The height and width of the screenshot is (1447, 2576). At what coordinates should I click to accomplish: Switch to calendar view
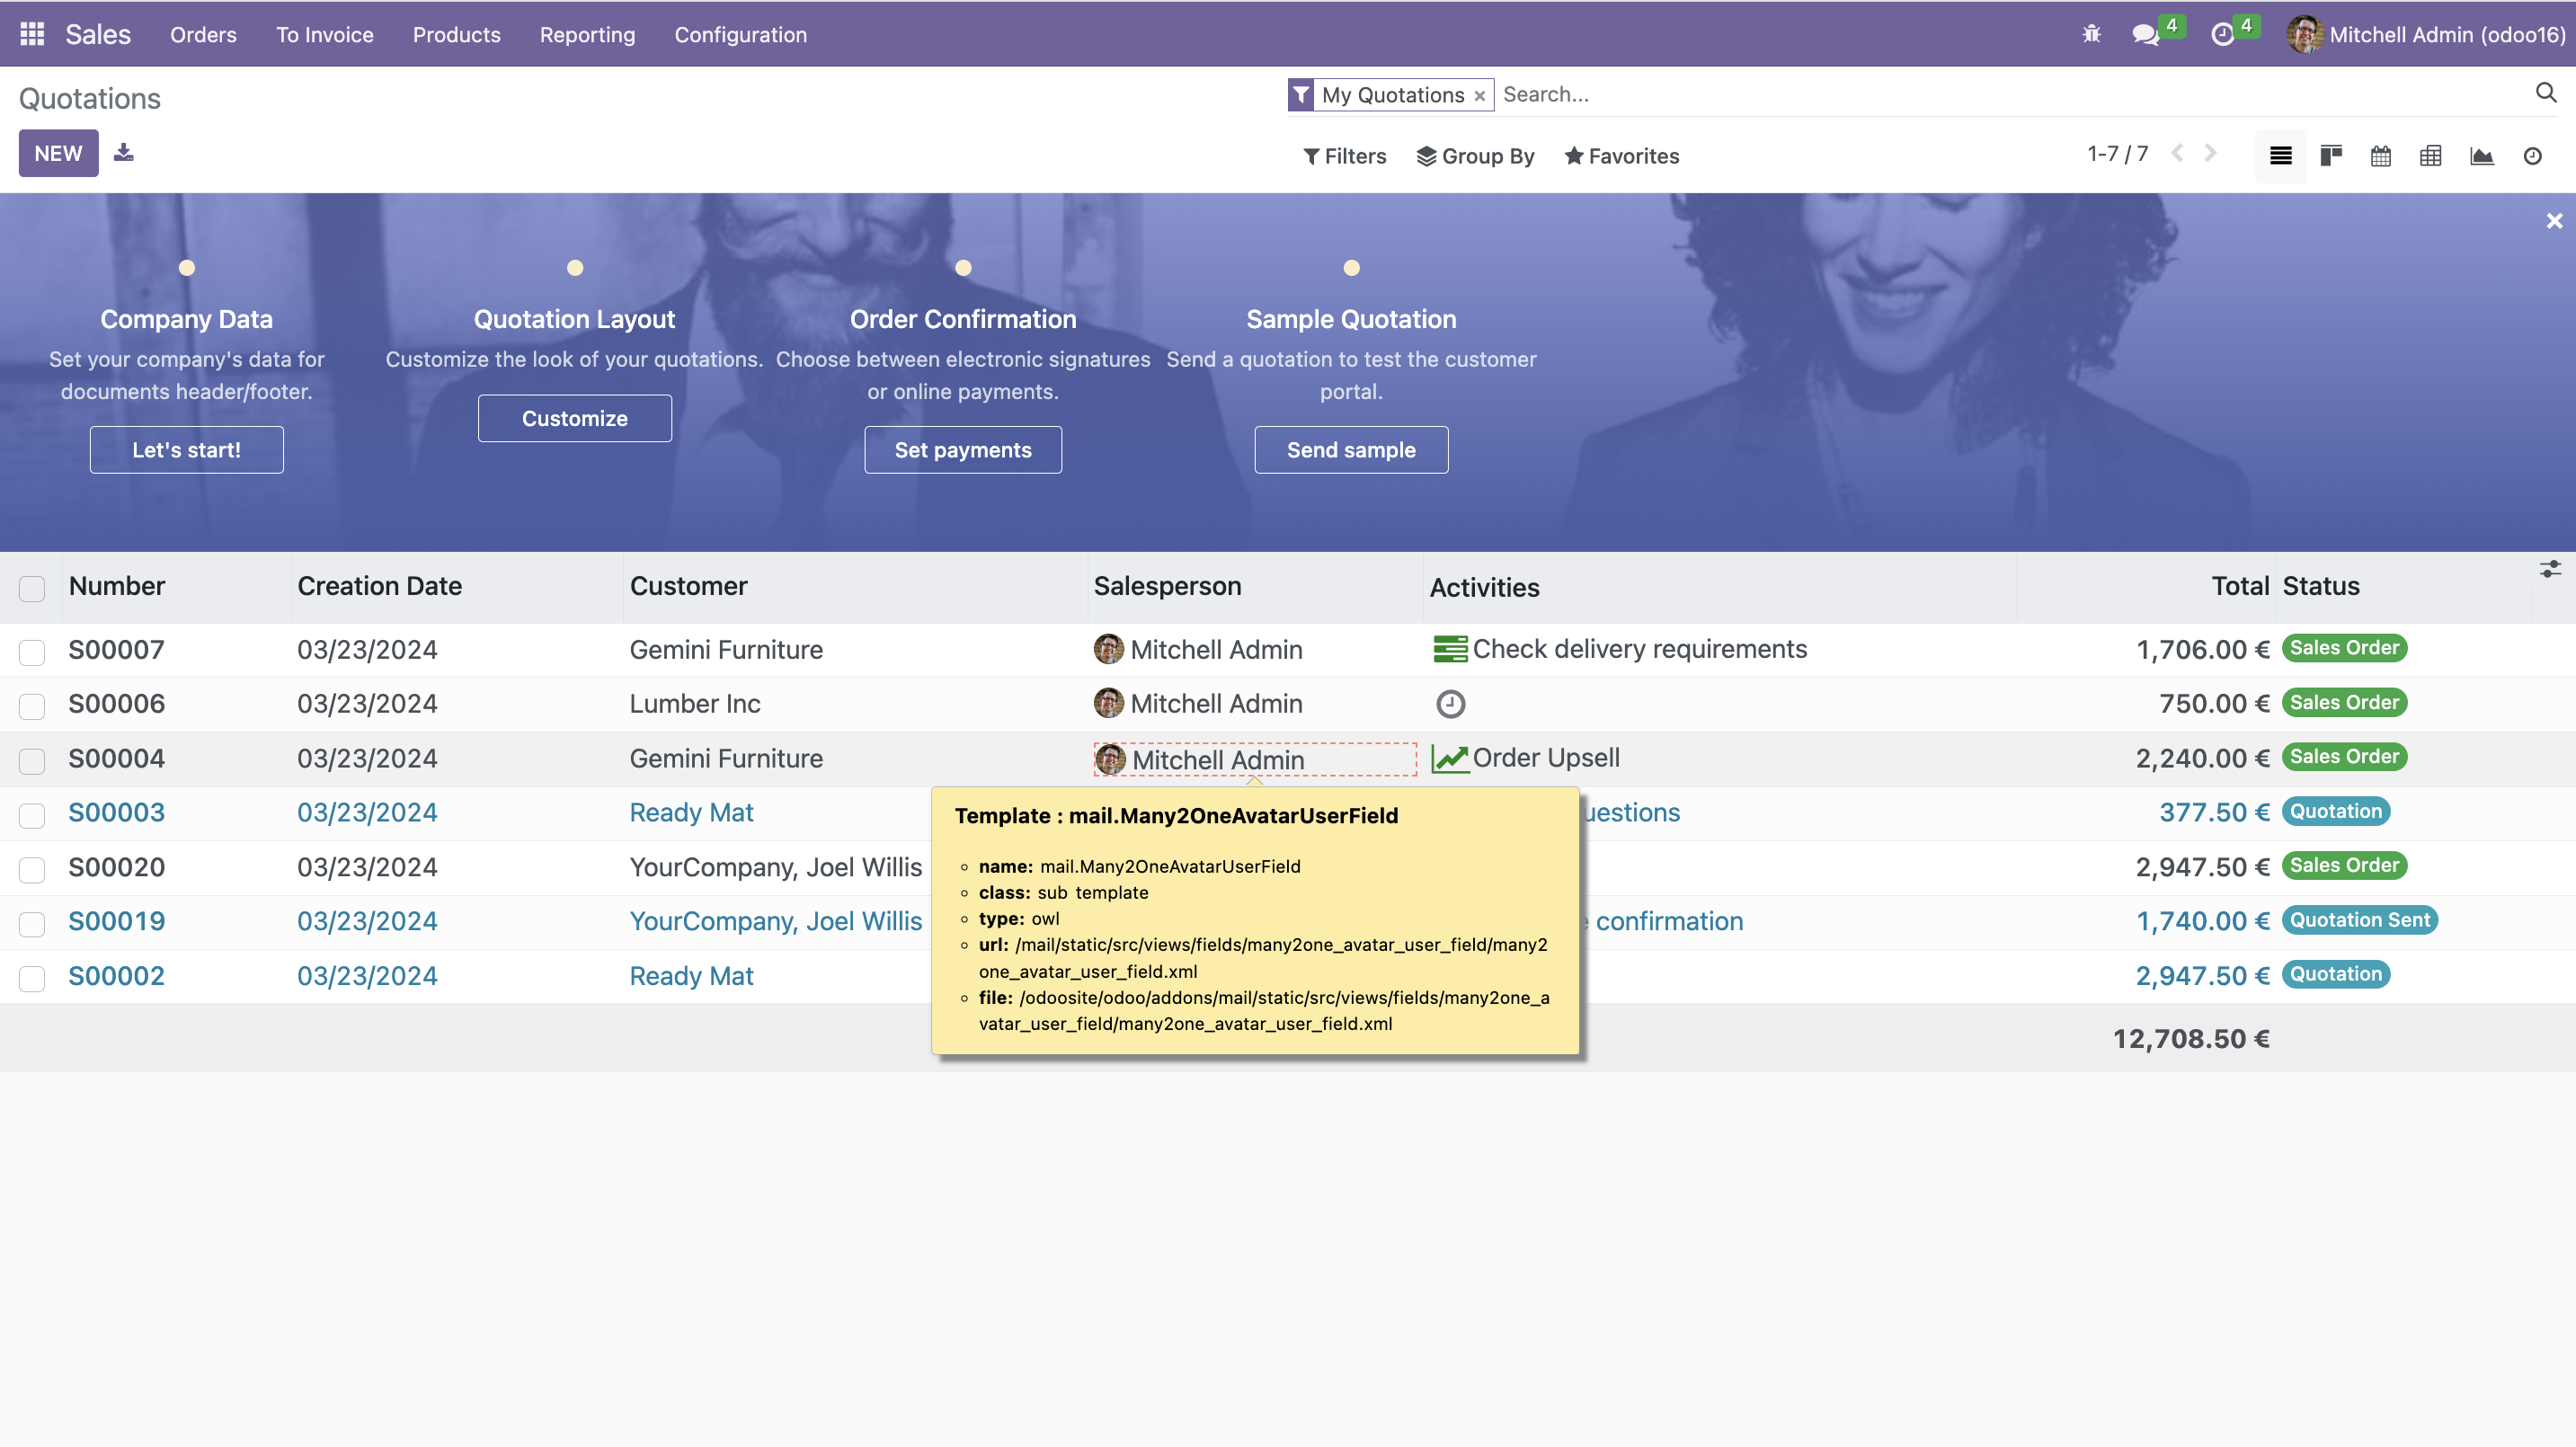[x=2381, y=155]
